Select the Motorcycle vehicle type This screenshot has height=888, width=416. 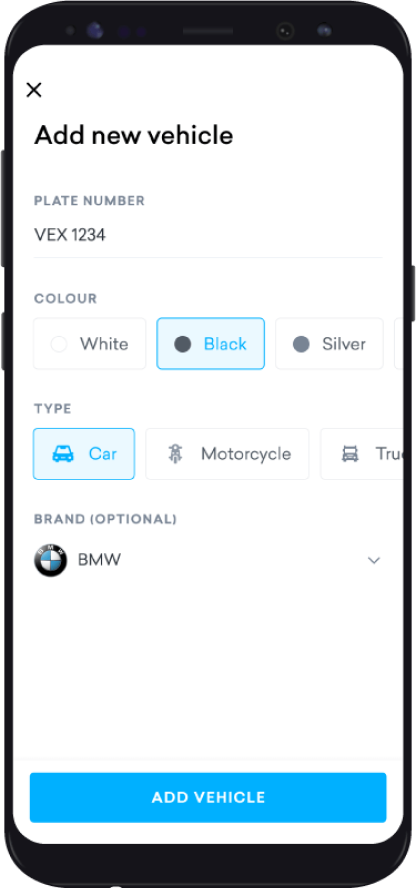(228, 454)
